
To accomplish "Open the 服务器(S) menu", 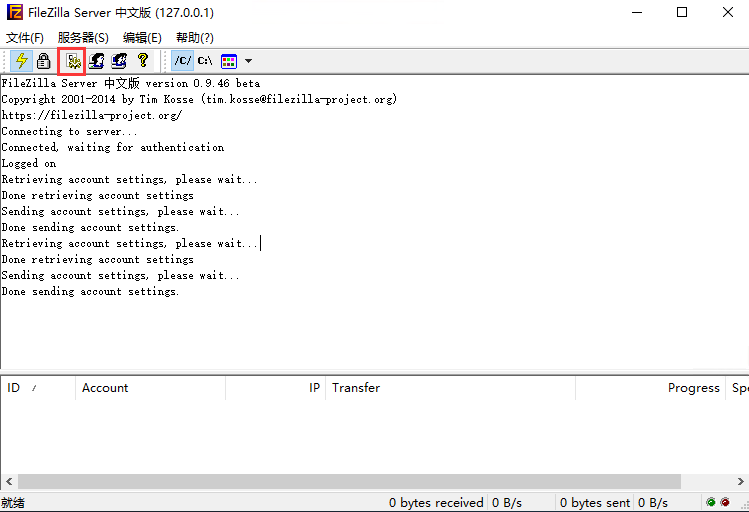I will 83,38.
